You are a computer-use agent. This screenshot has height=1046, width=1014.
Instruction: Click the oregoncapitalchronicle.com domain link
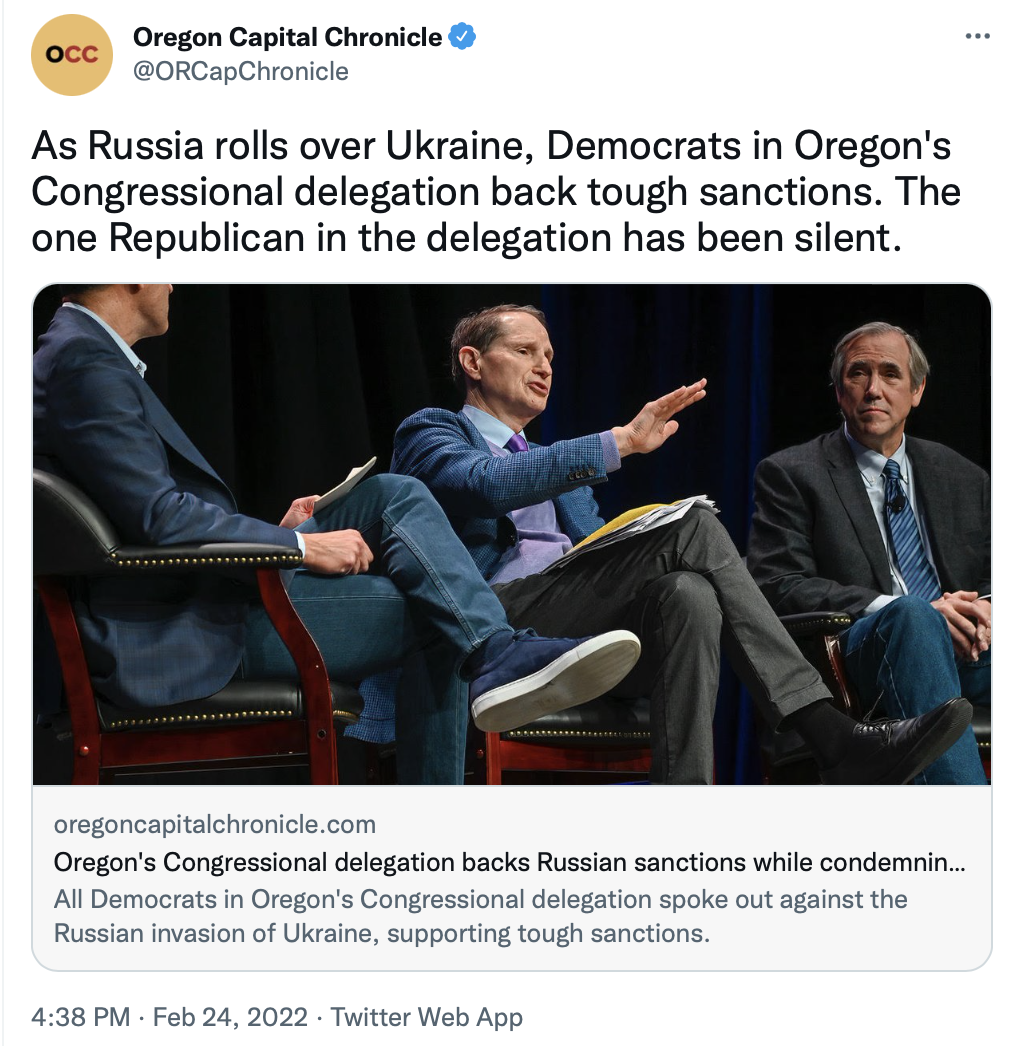pos(215,825)
